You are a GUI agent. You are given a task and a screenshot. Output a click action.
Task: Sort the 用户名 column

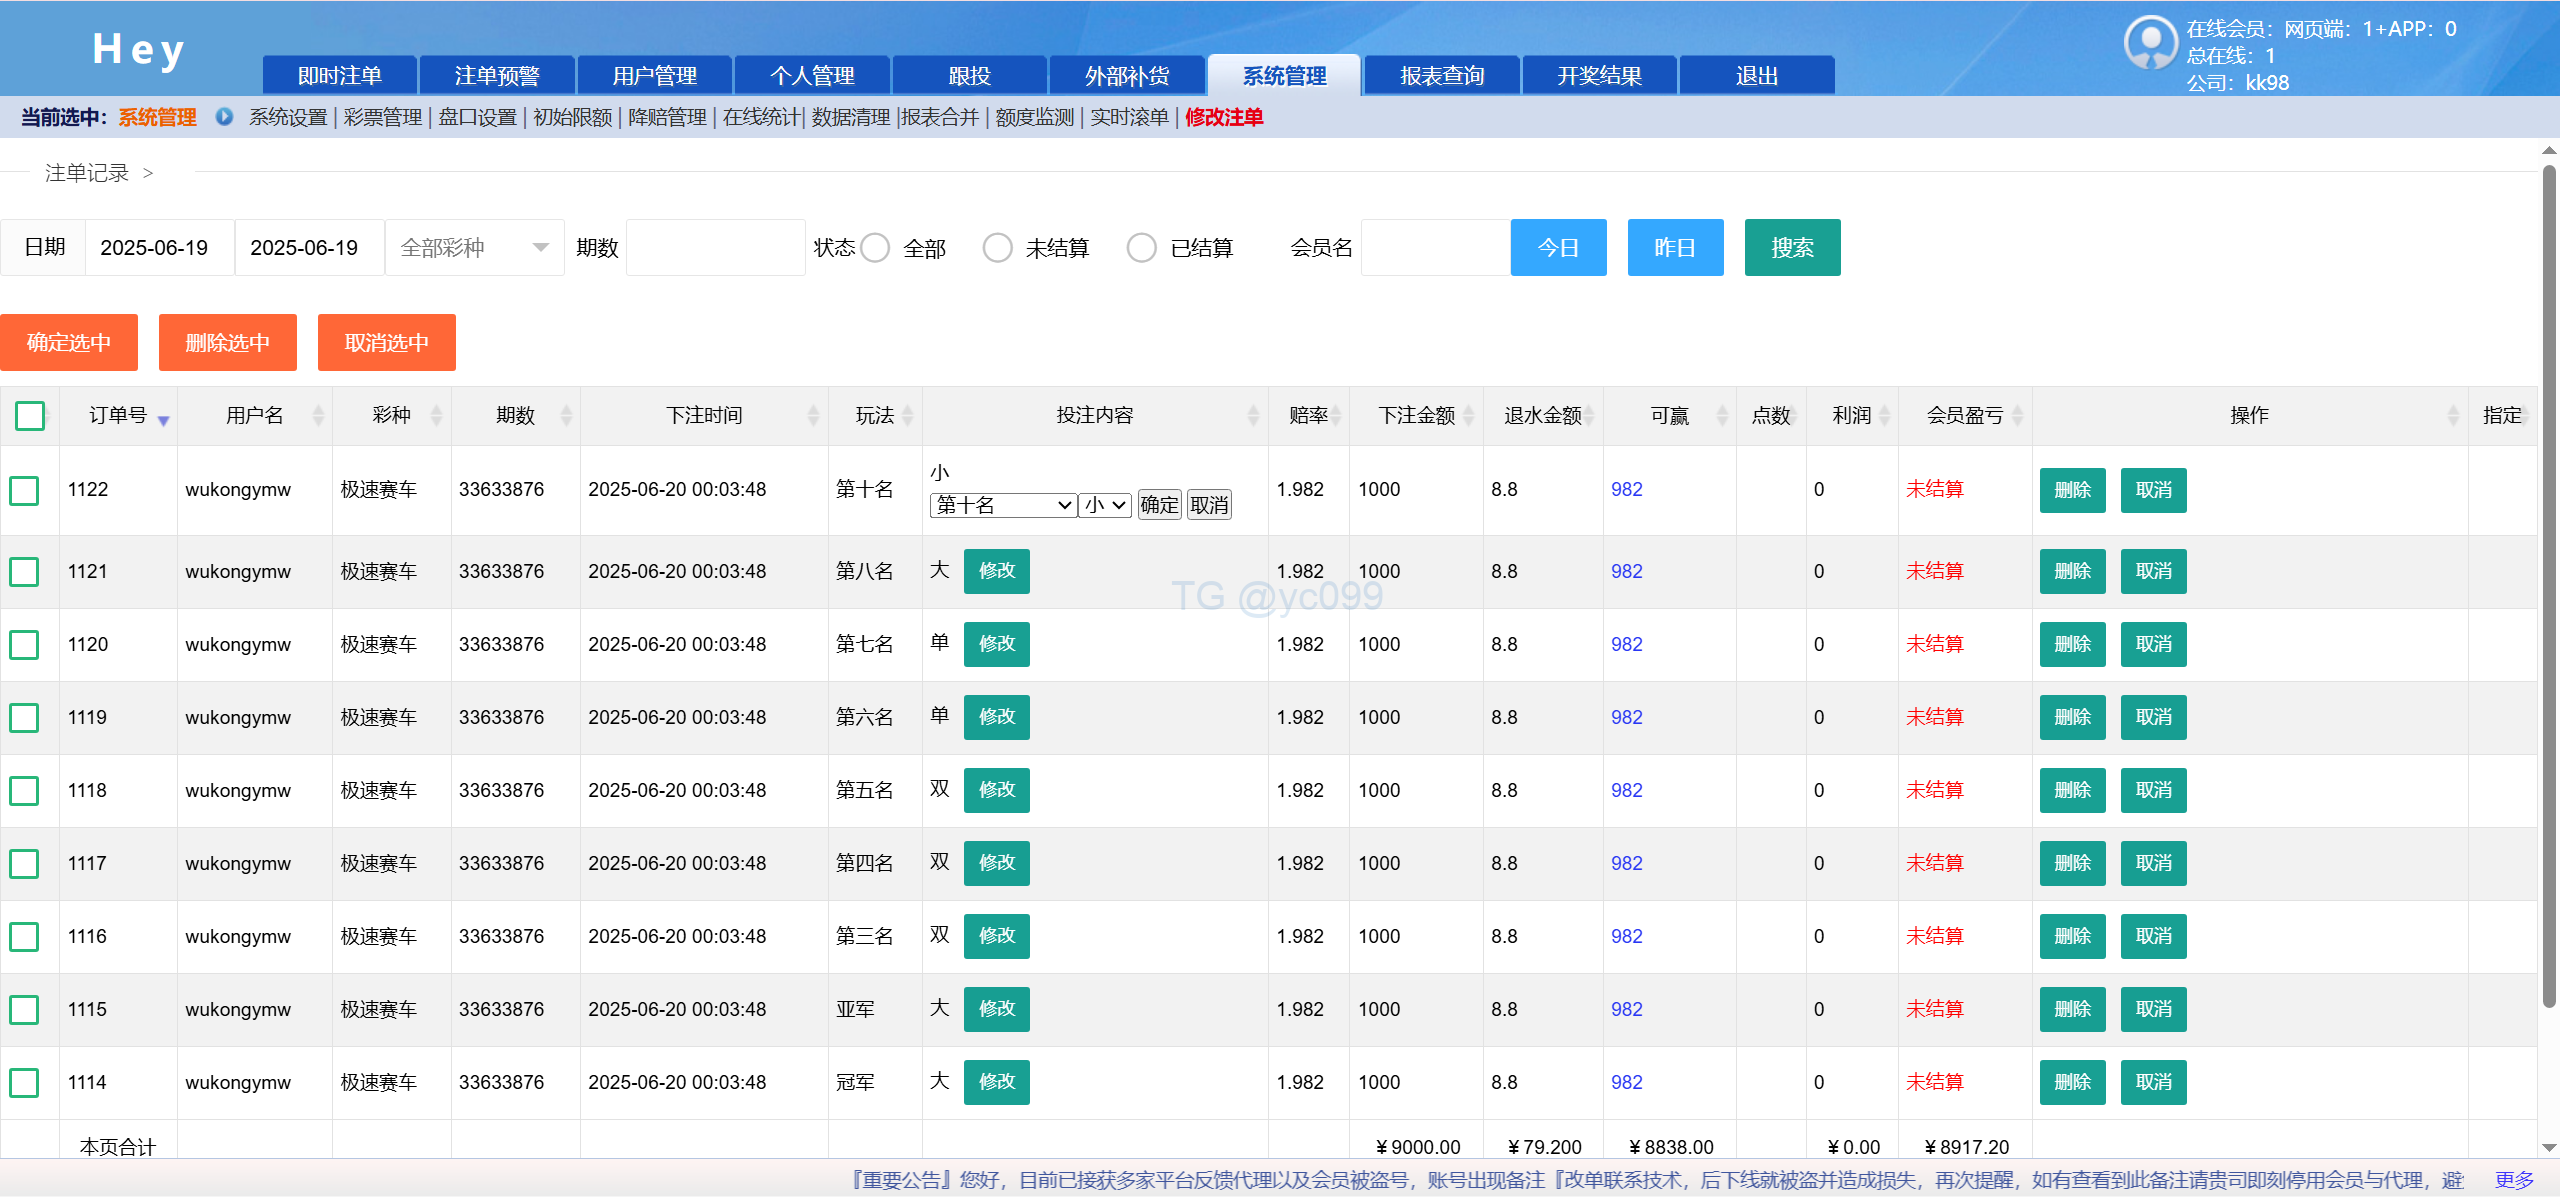pos(318,415)
